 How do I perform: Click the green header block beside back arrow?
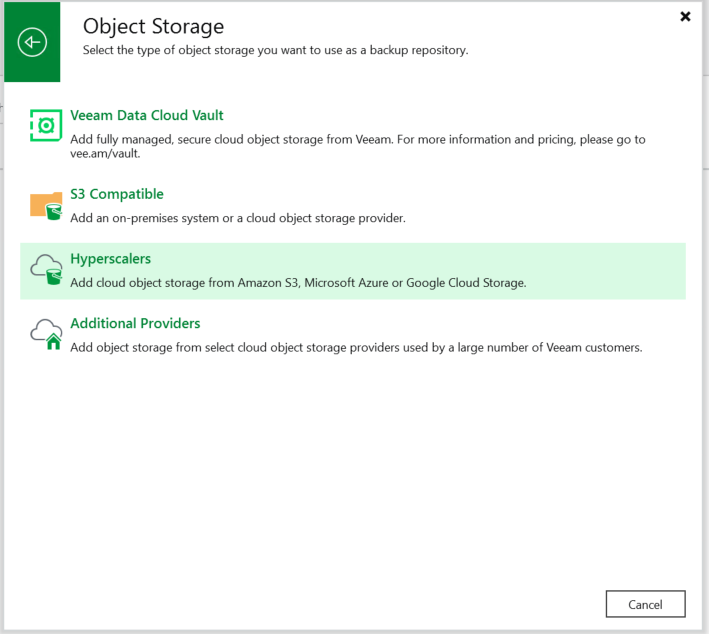click(x=32, y=68)
